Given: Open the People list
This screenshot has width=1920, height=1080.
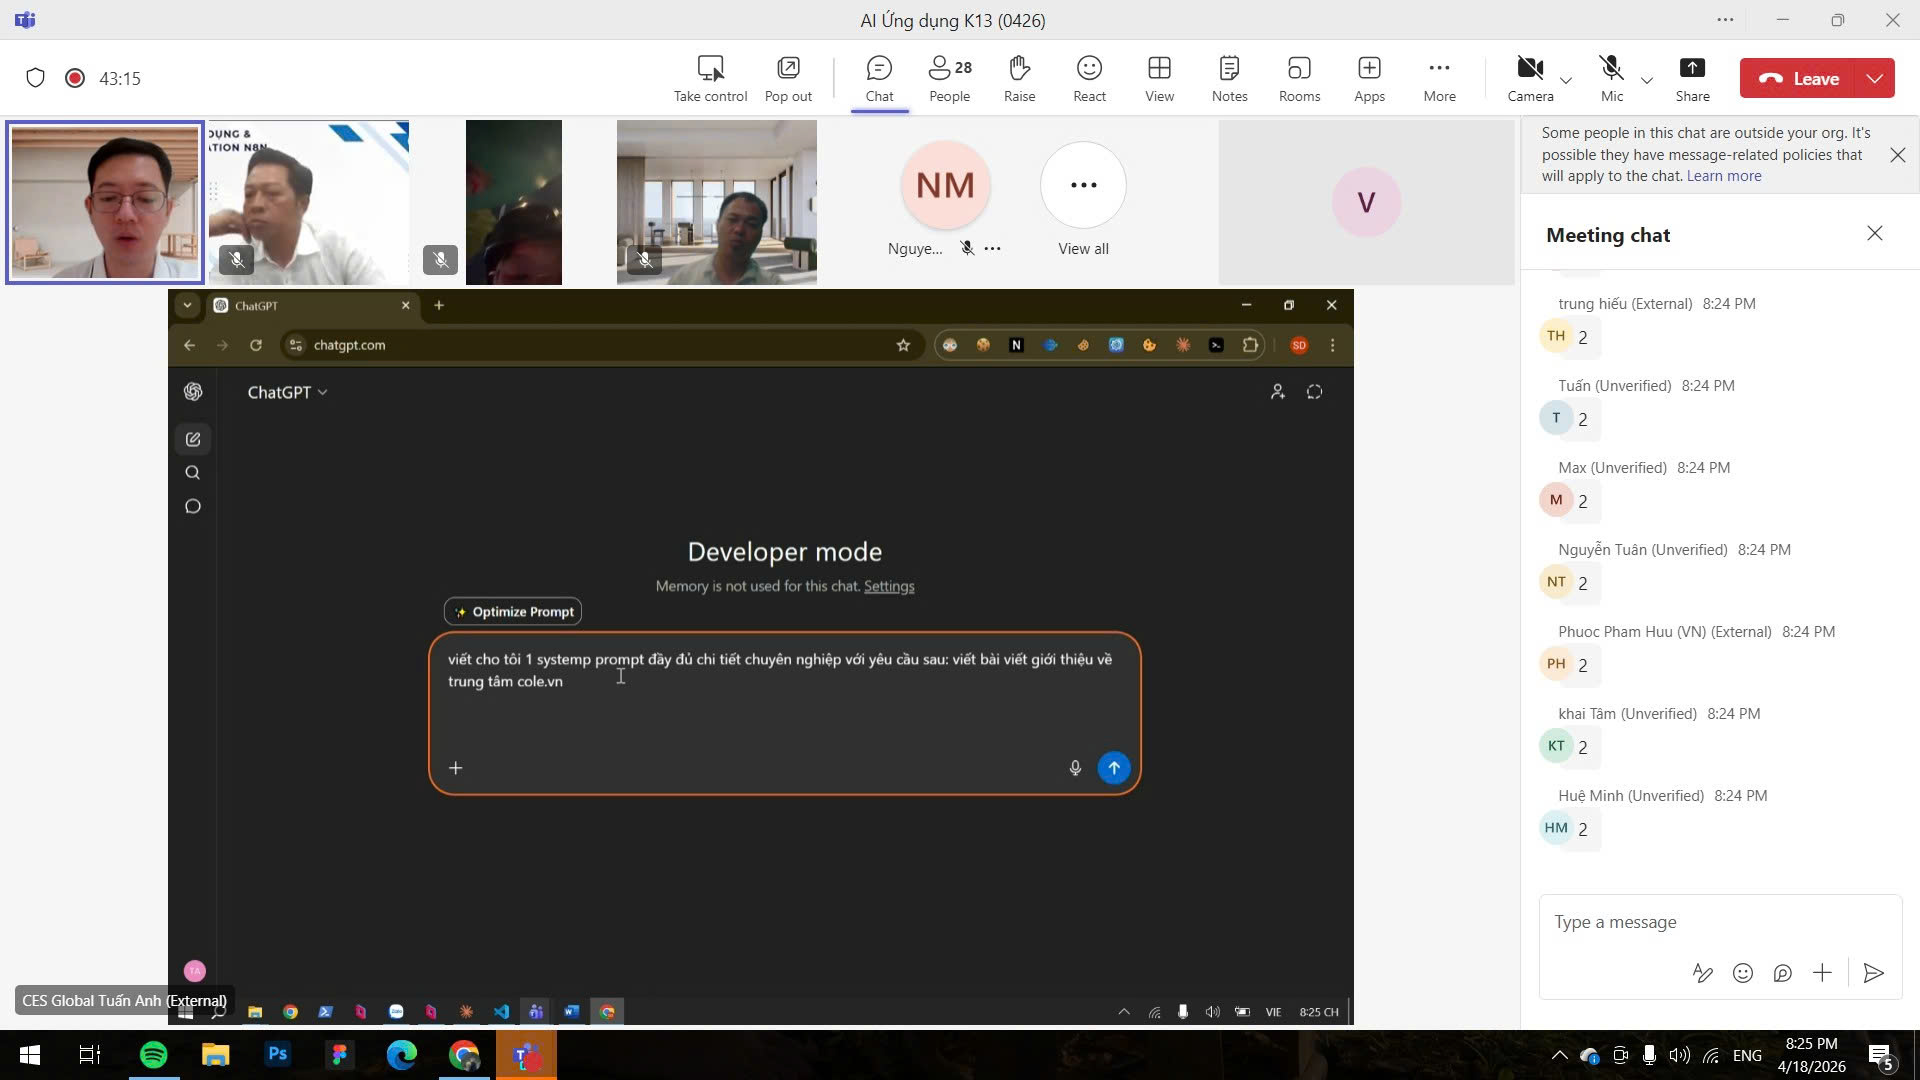Looking at the screenshot, I should 949,78.
